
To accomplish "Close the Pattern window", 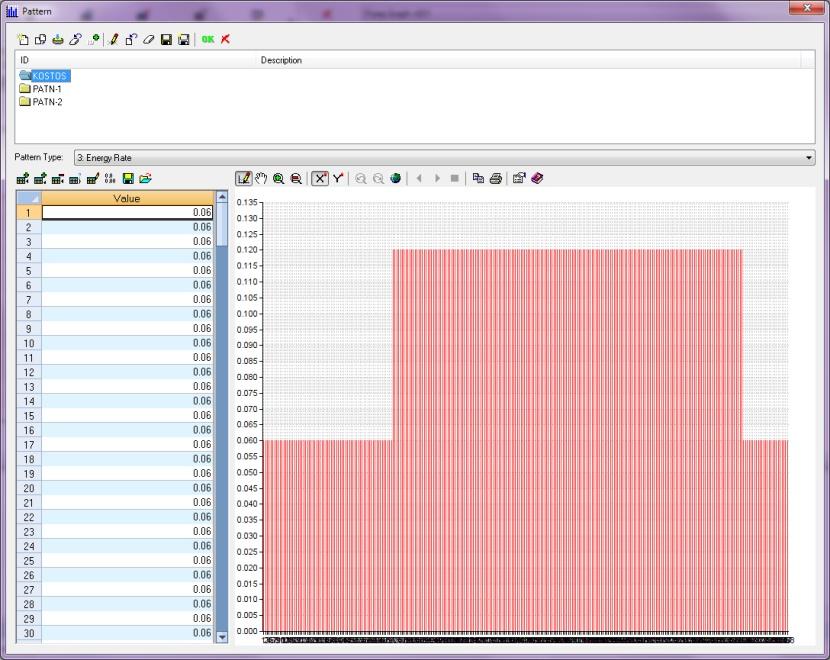I will tap(807, 8).
